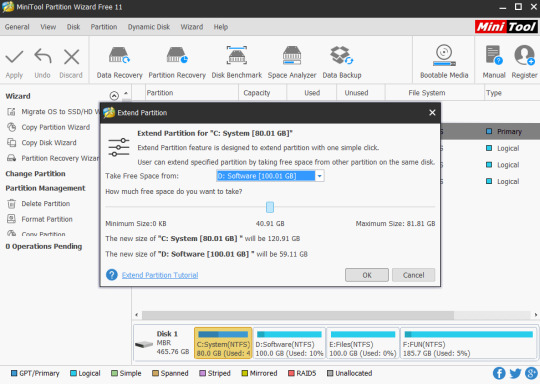Select the E:Files partition block
Viewport: 540px width, 384px height.
point(363,343)
